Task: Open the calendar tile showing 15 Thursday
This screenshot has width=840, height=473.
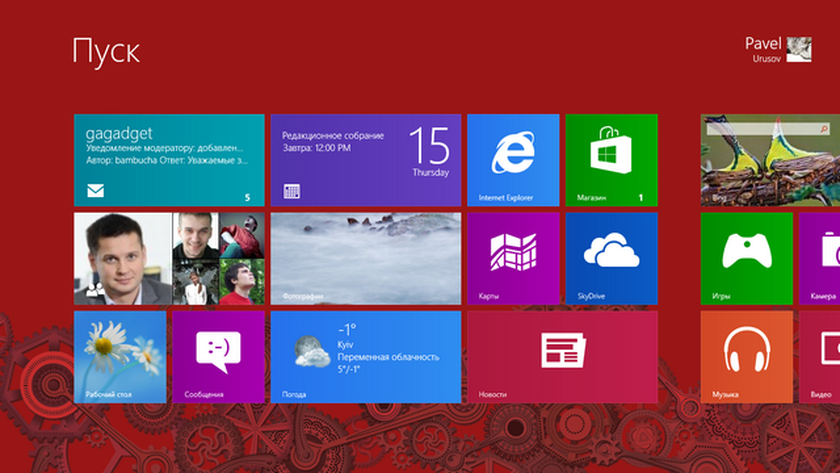Action: (x=365, y=159)
